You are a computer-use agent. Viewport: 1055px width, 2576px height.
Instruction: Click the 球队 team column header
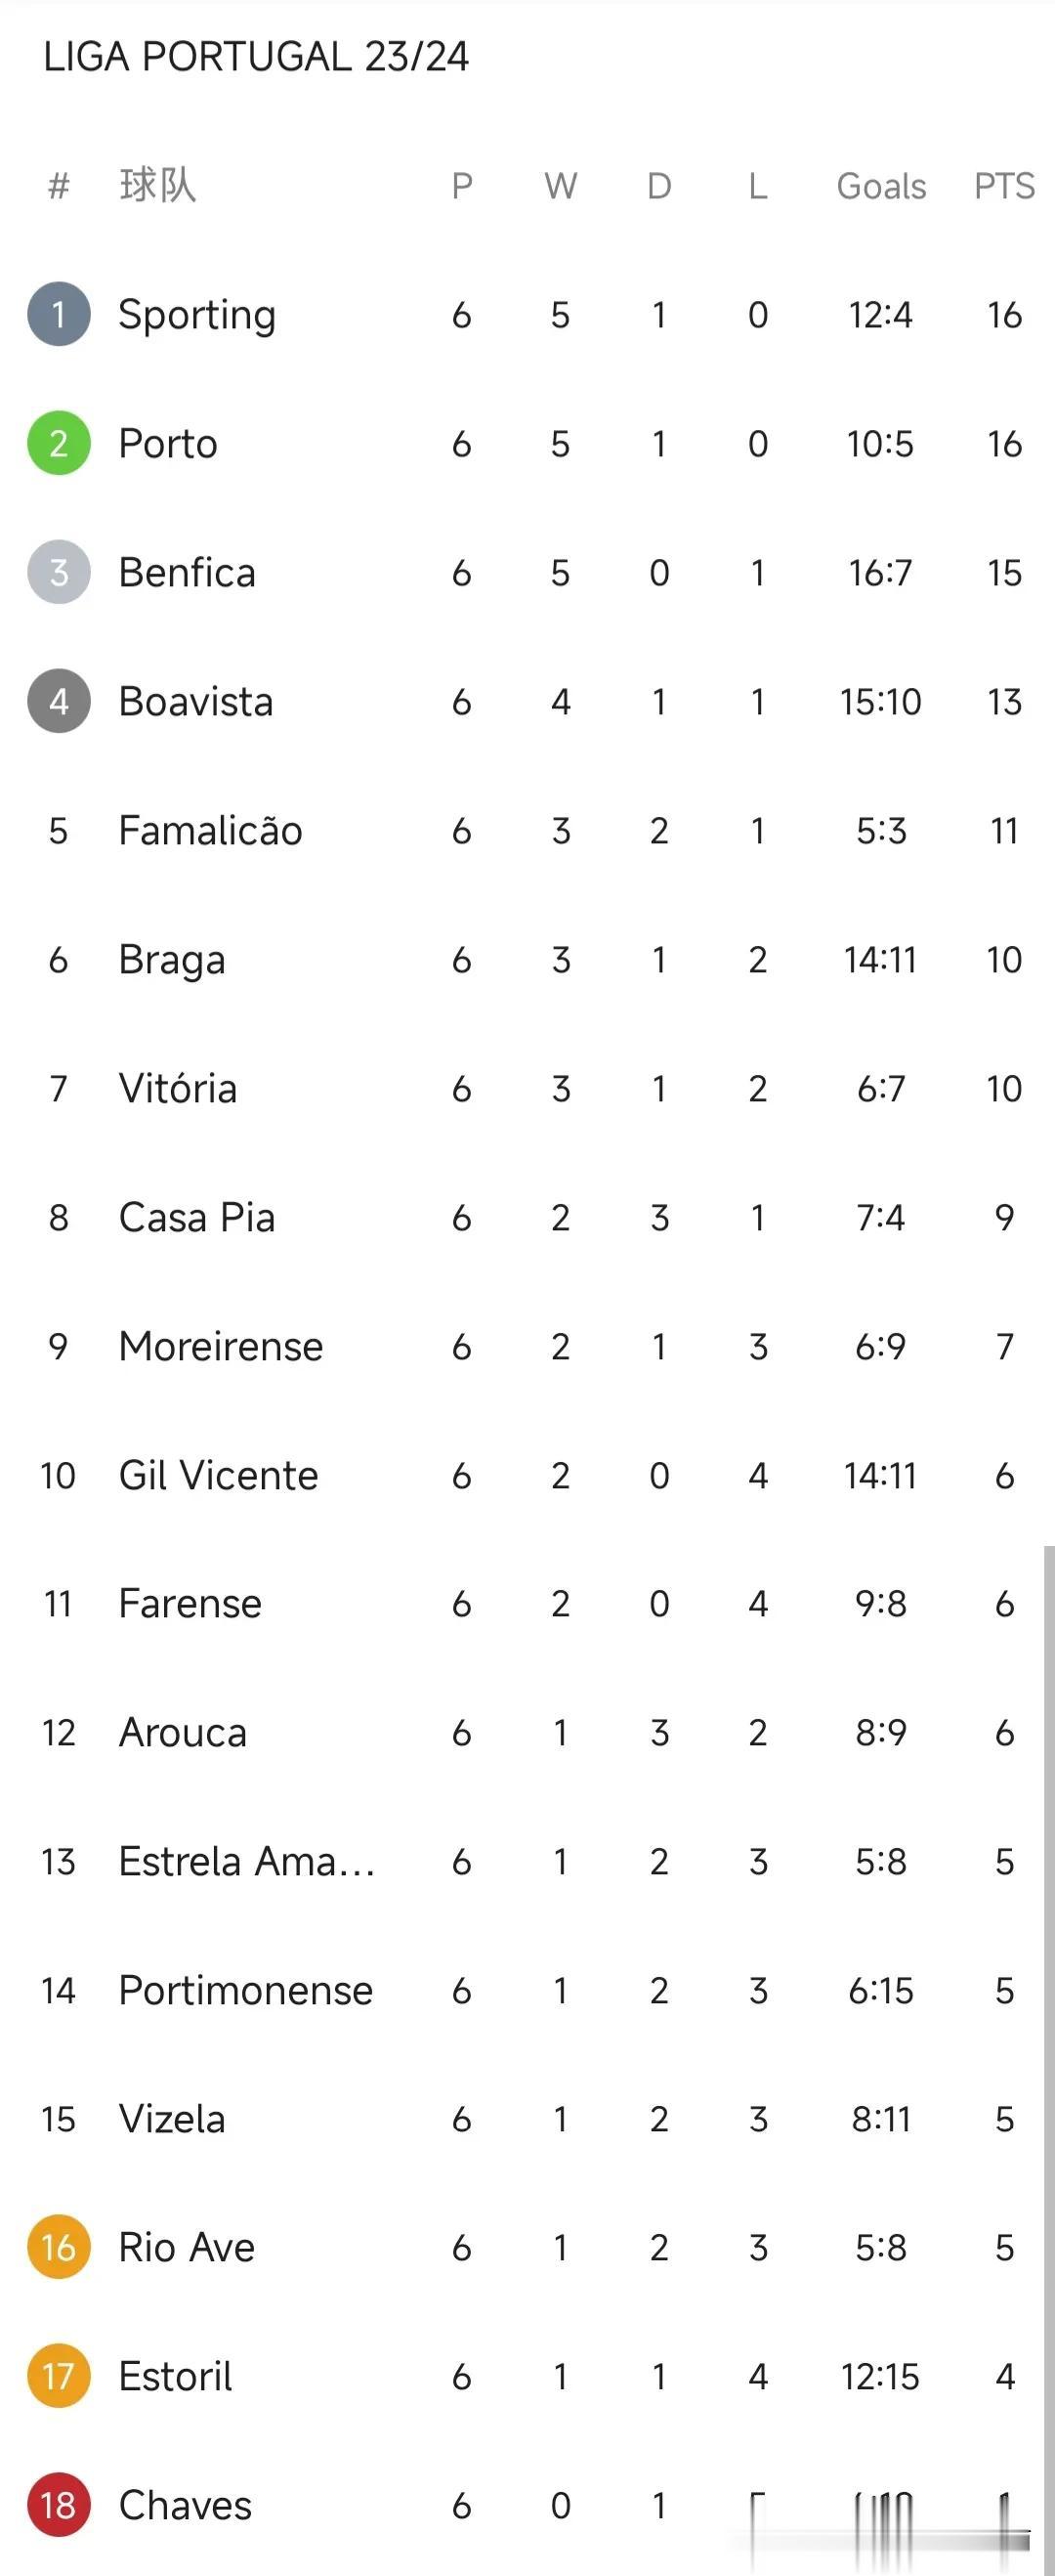point(158,185)
